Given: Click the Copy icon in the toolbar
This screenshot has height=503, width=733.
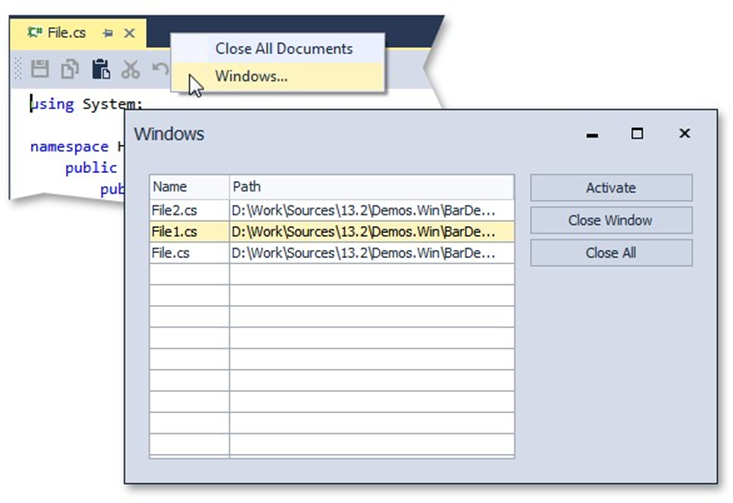Looking at the screenshot, I should [70, 69].
